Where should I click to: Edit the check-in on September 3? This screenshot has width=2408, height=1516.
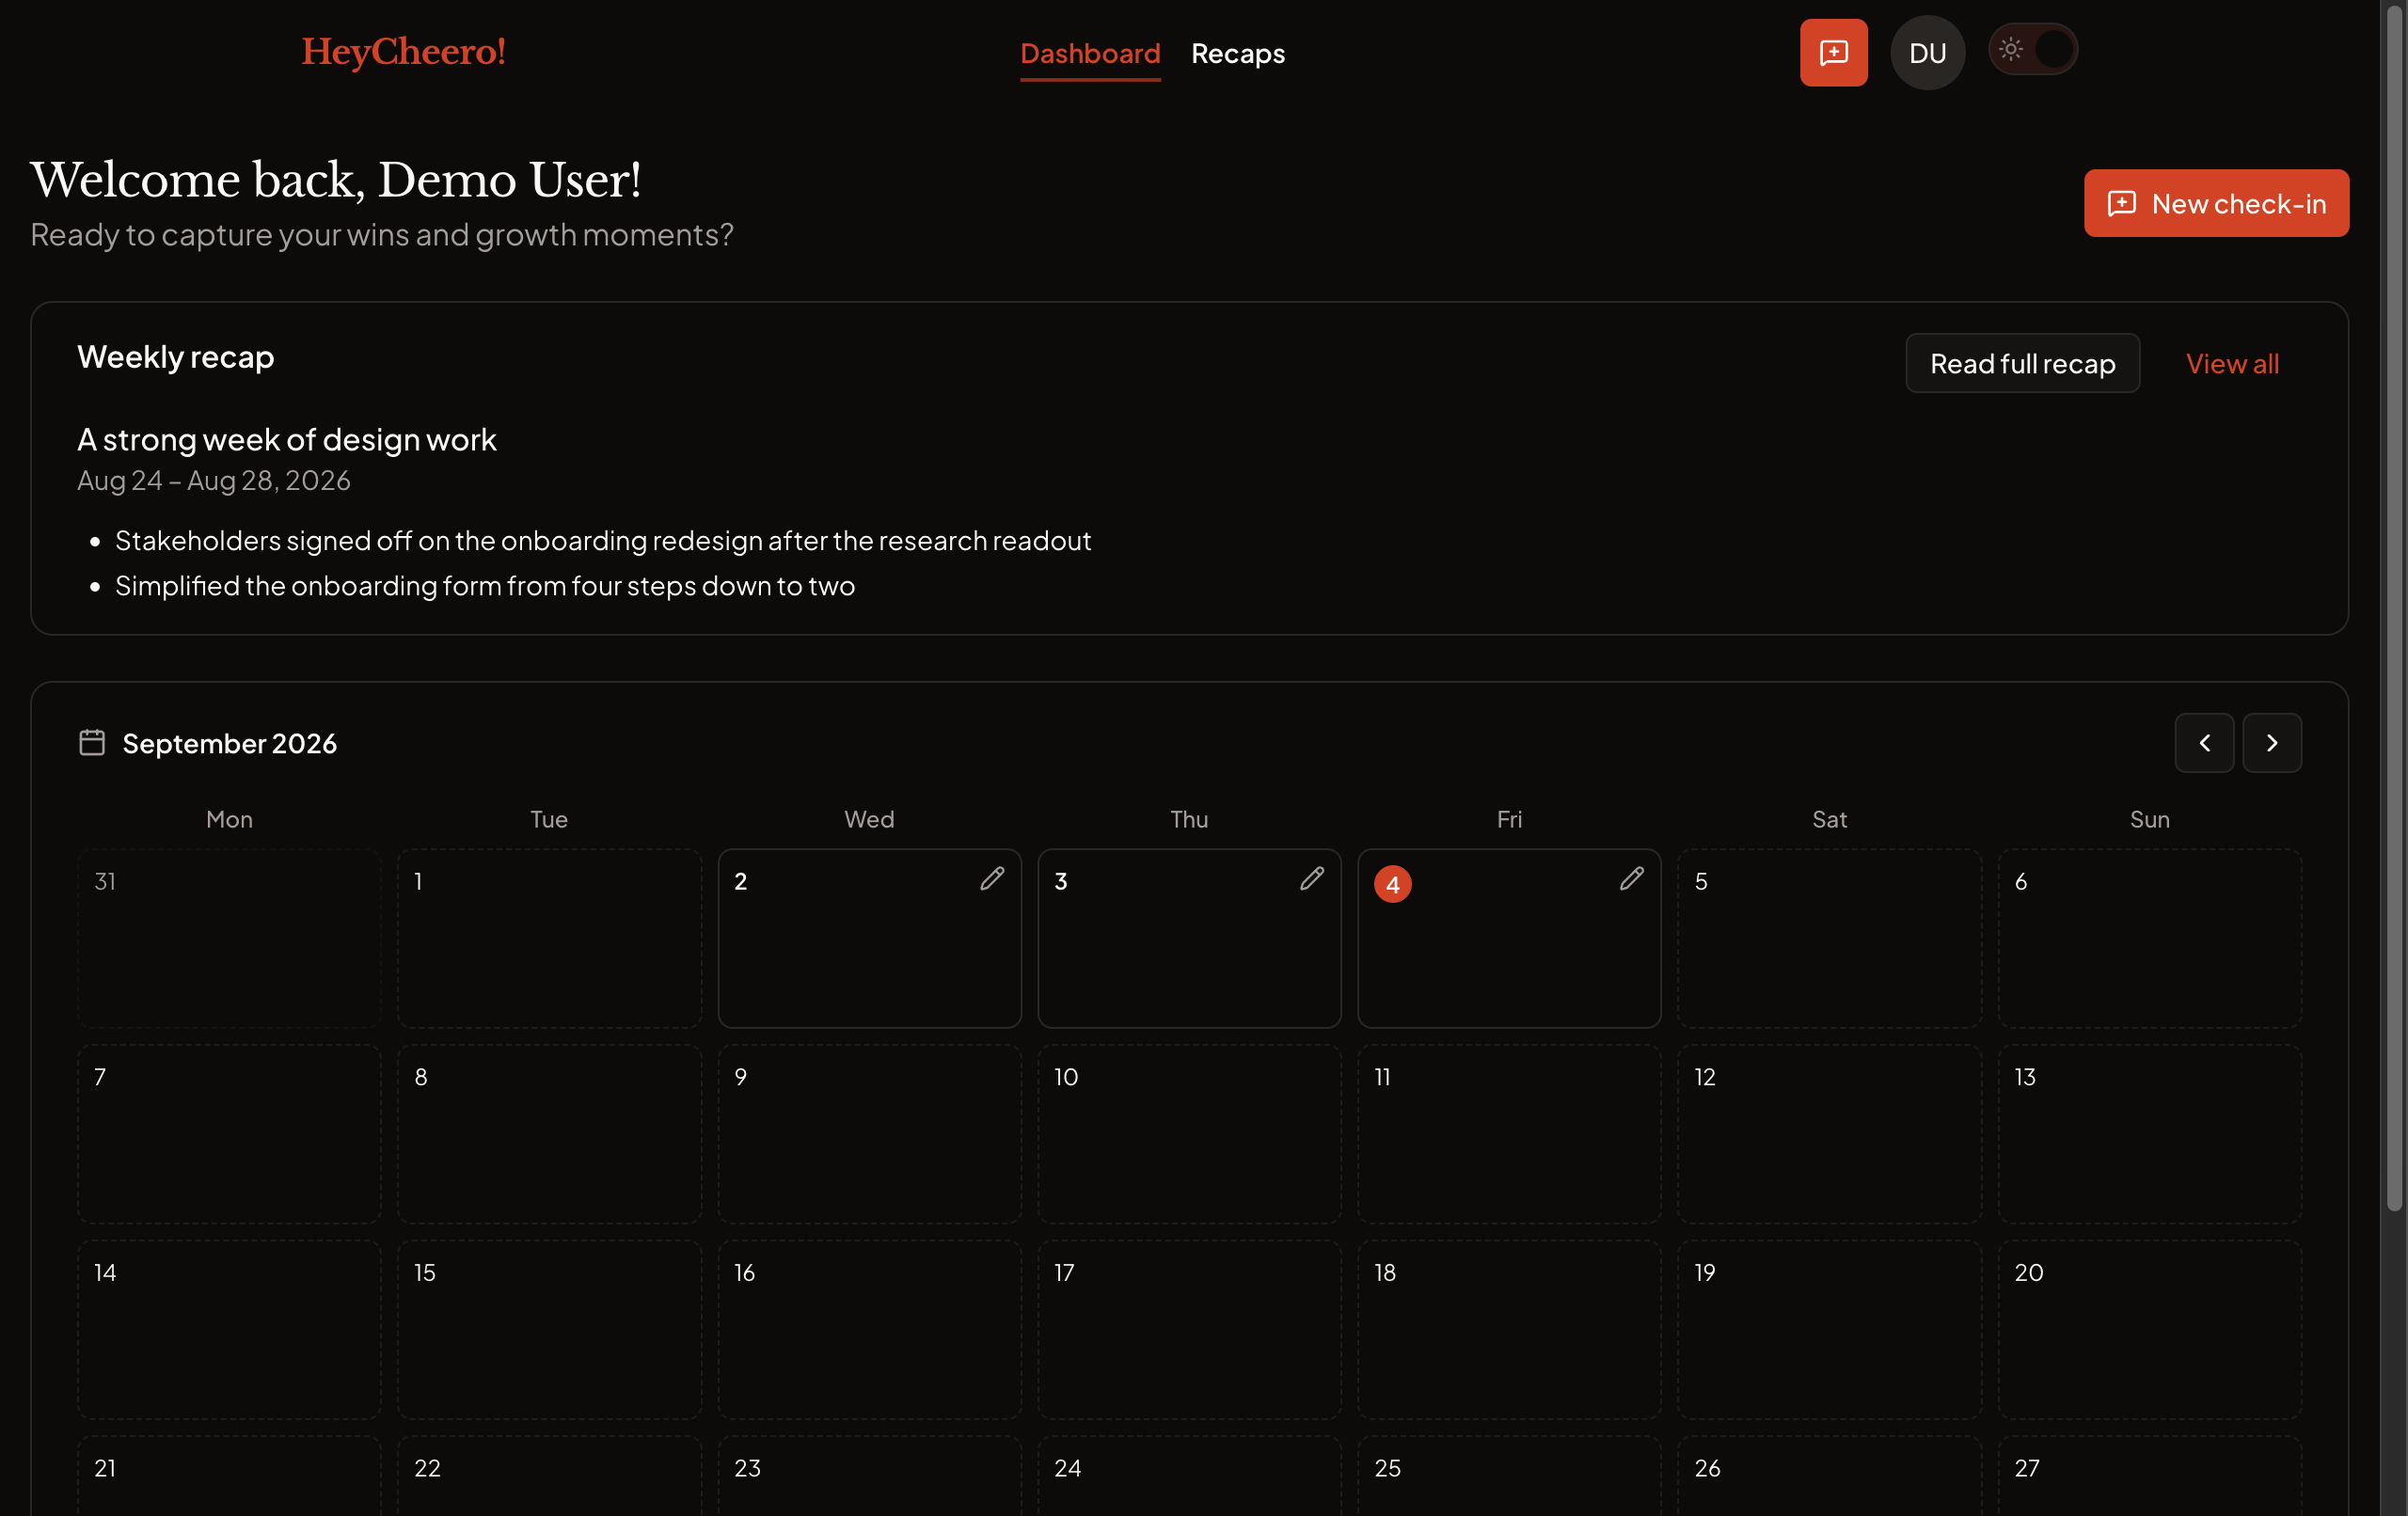1311,879
